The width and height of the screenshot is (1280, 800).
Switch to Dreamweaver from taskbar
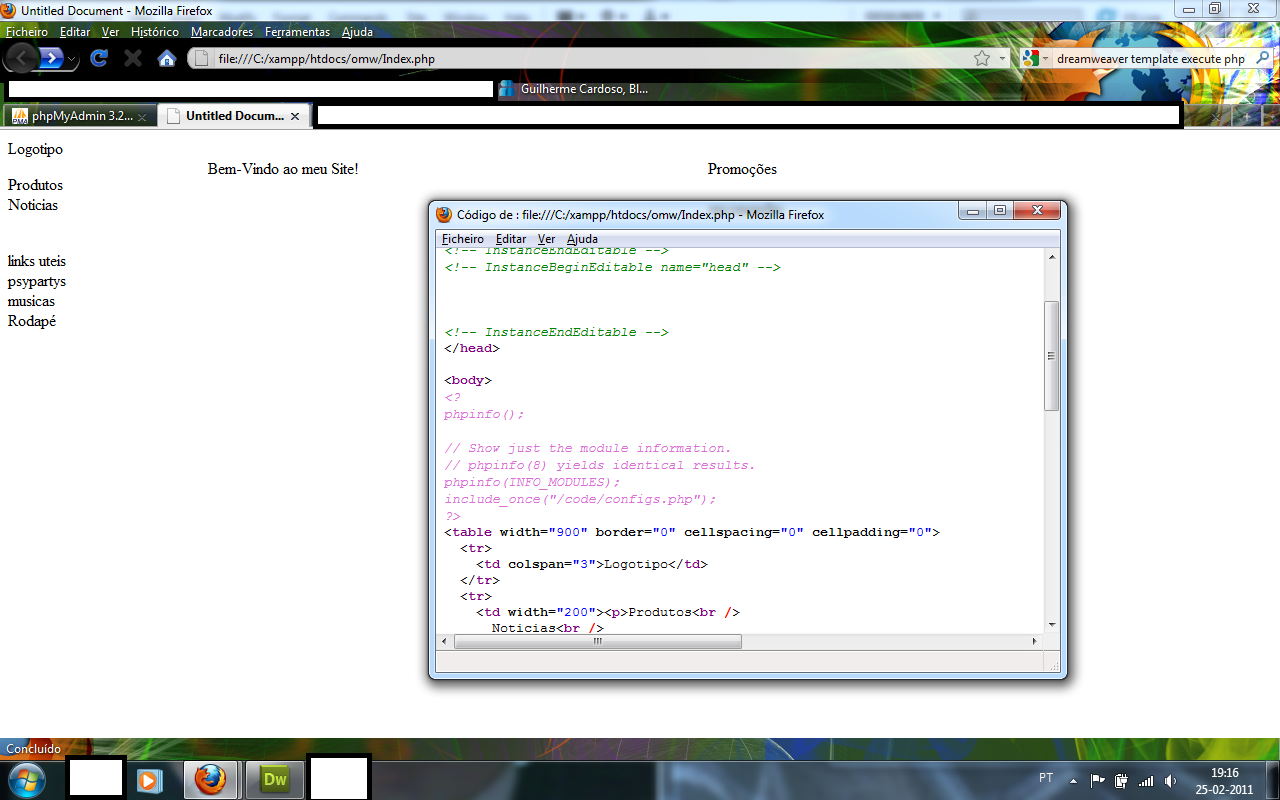274,779
